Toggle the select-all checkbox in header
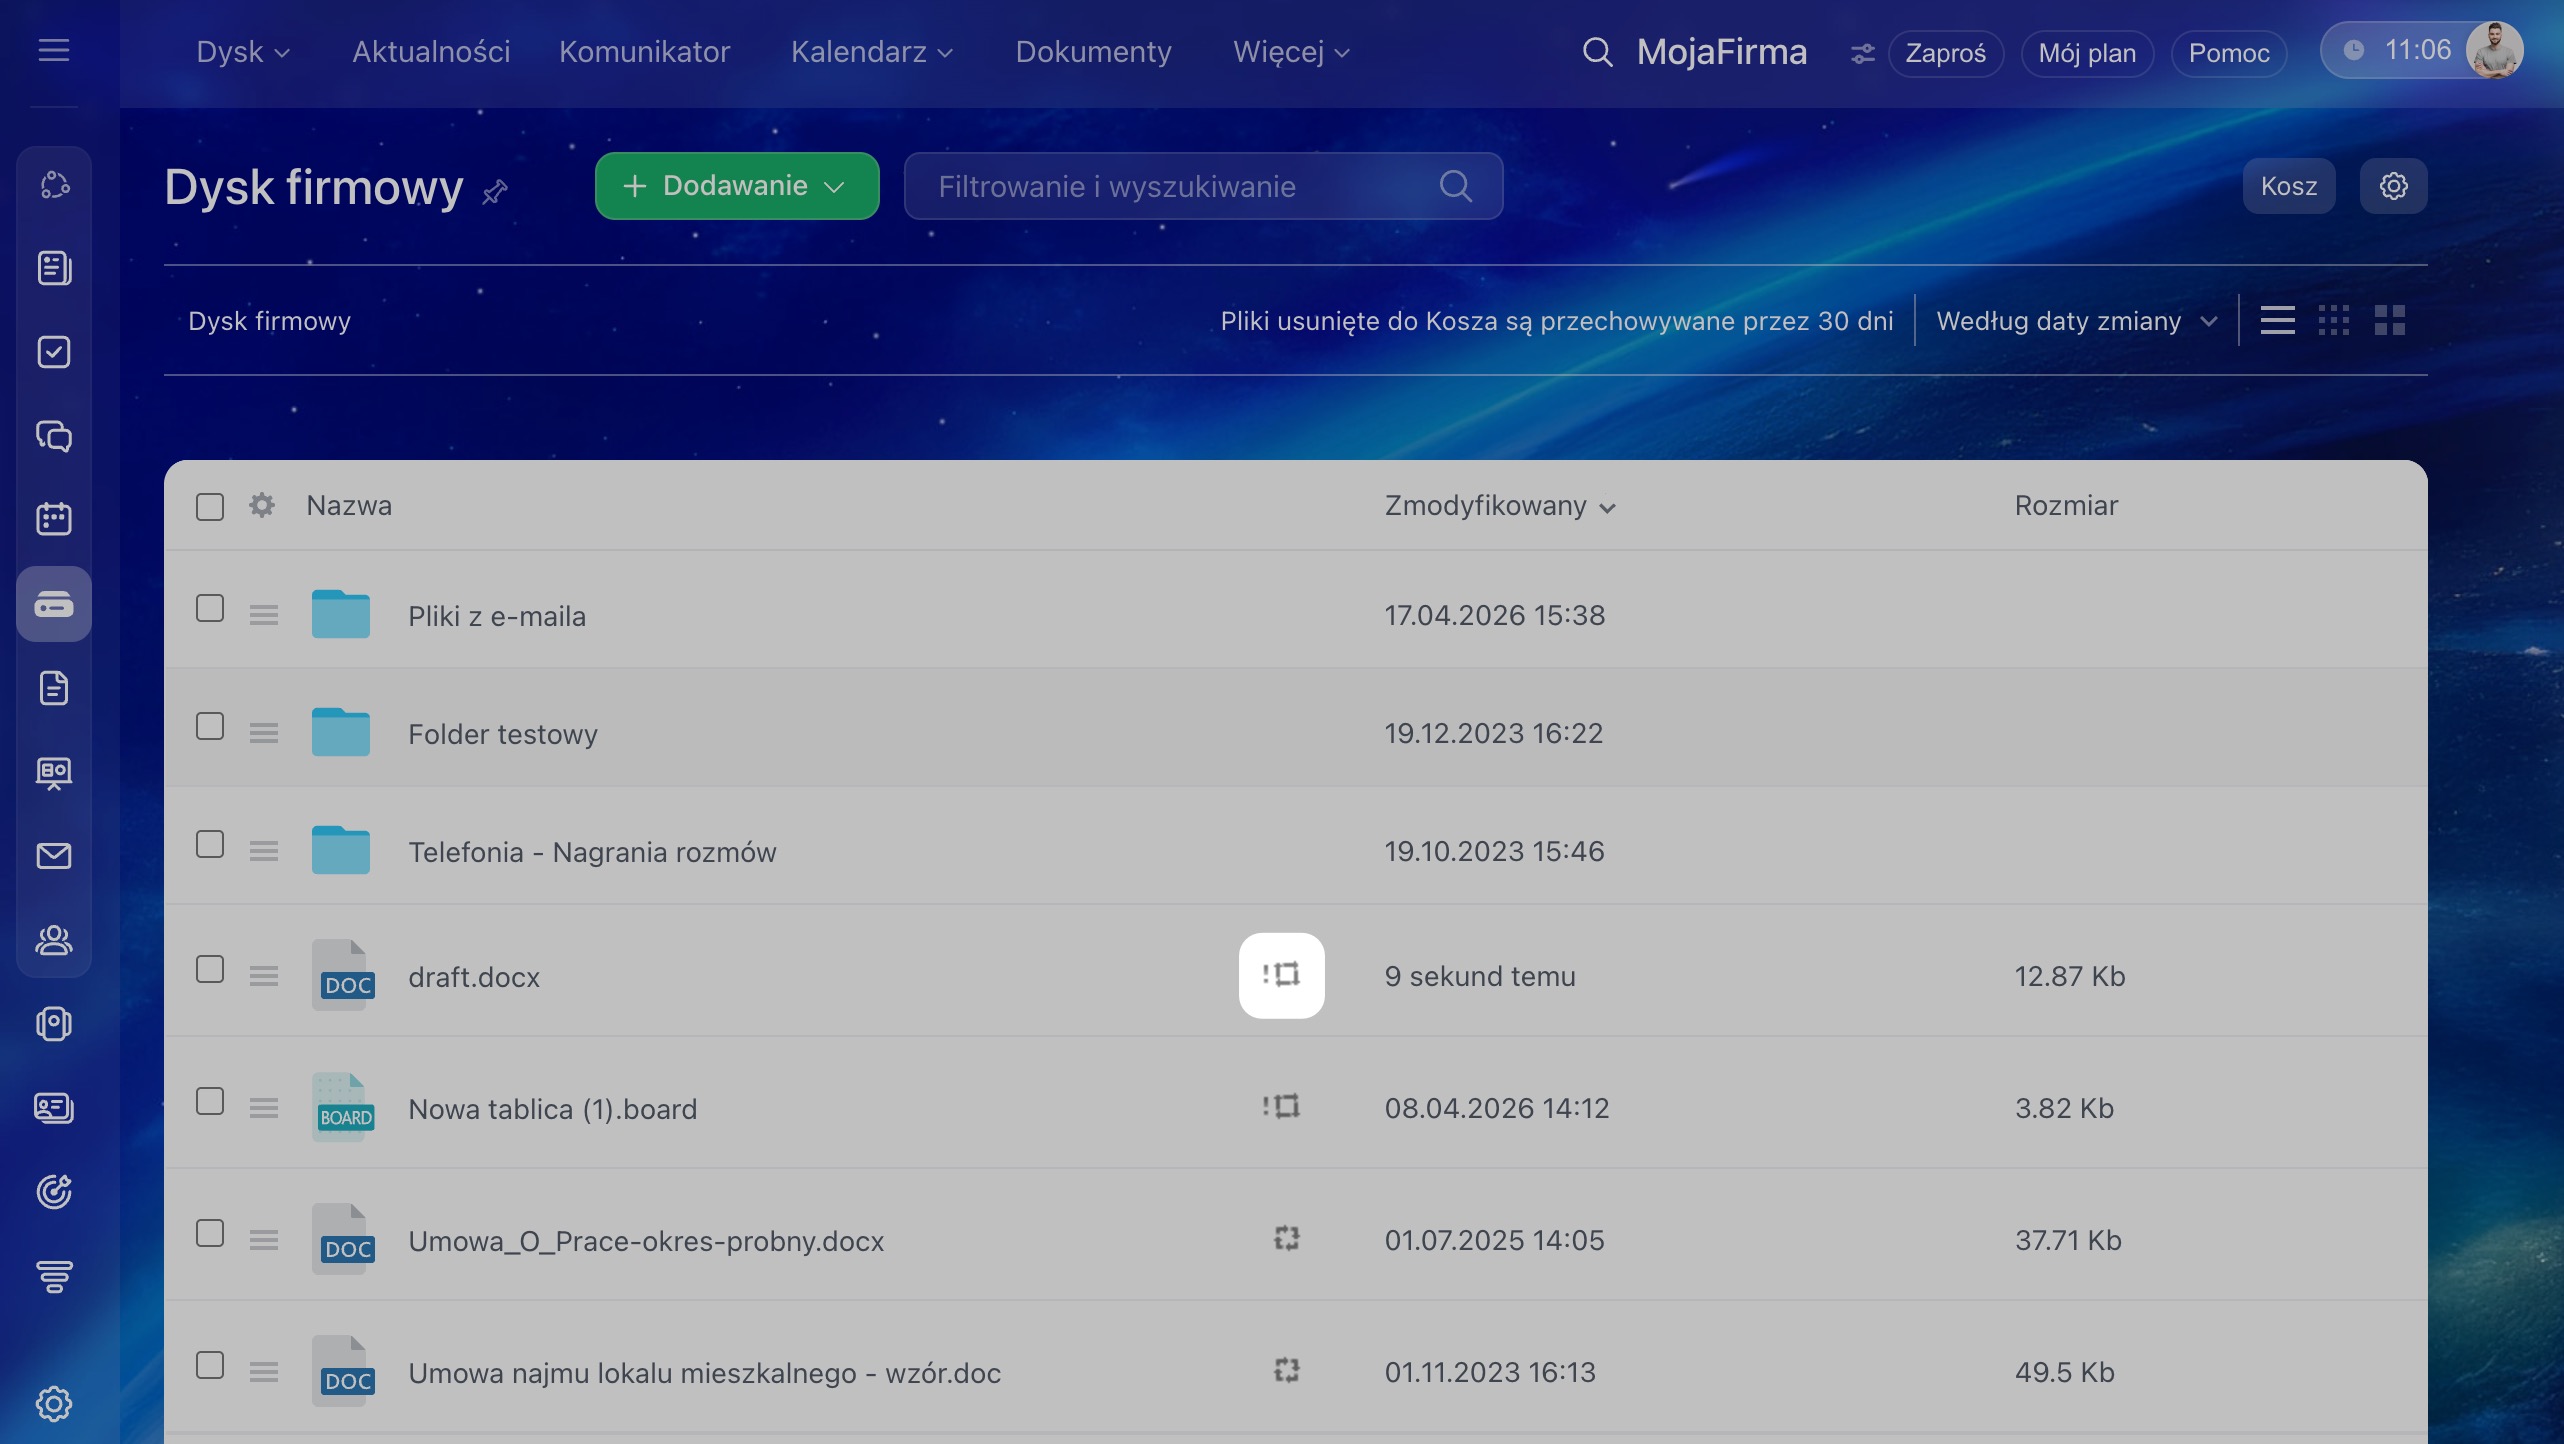Viewport: 2564px width, 1444px height. pos(210,507)
